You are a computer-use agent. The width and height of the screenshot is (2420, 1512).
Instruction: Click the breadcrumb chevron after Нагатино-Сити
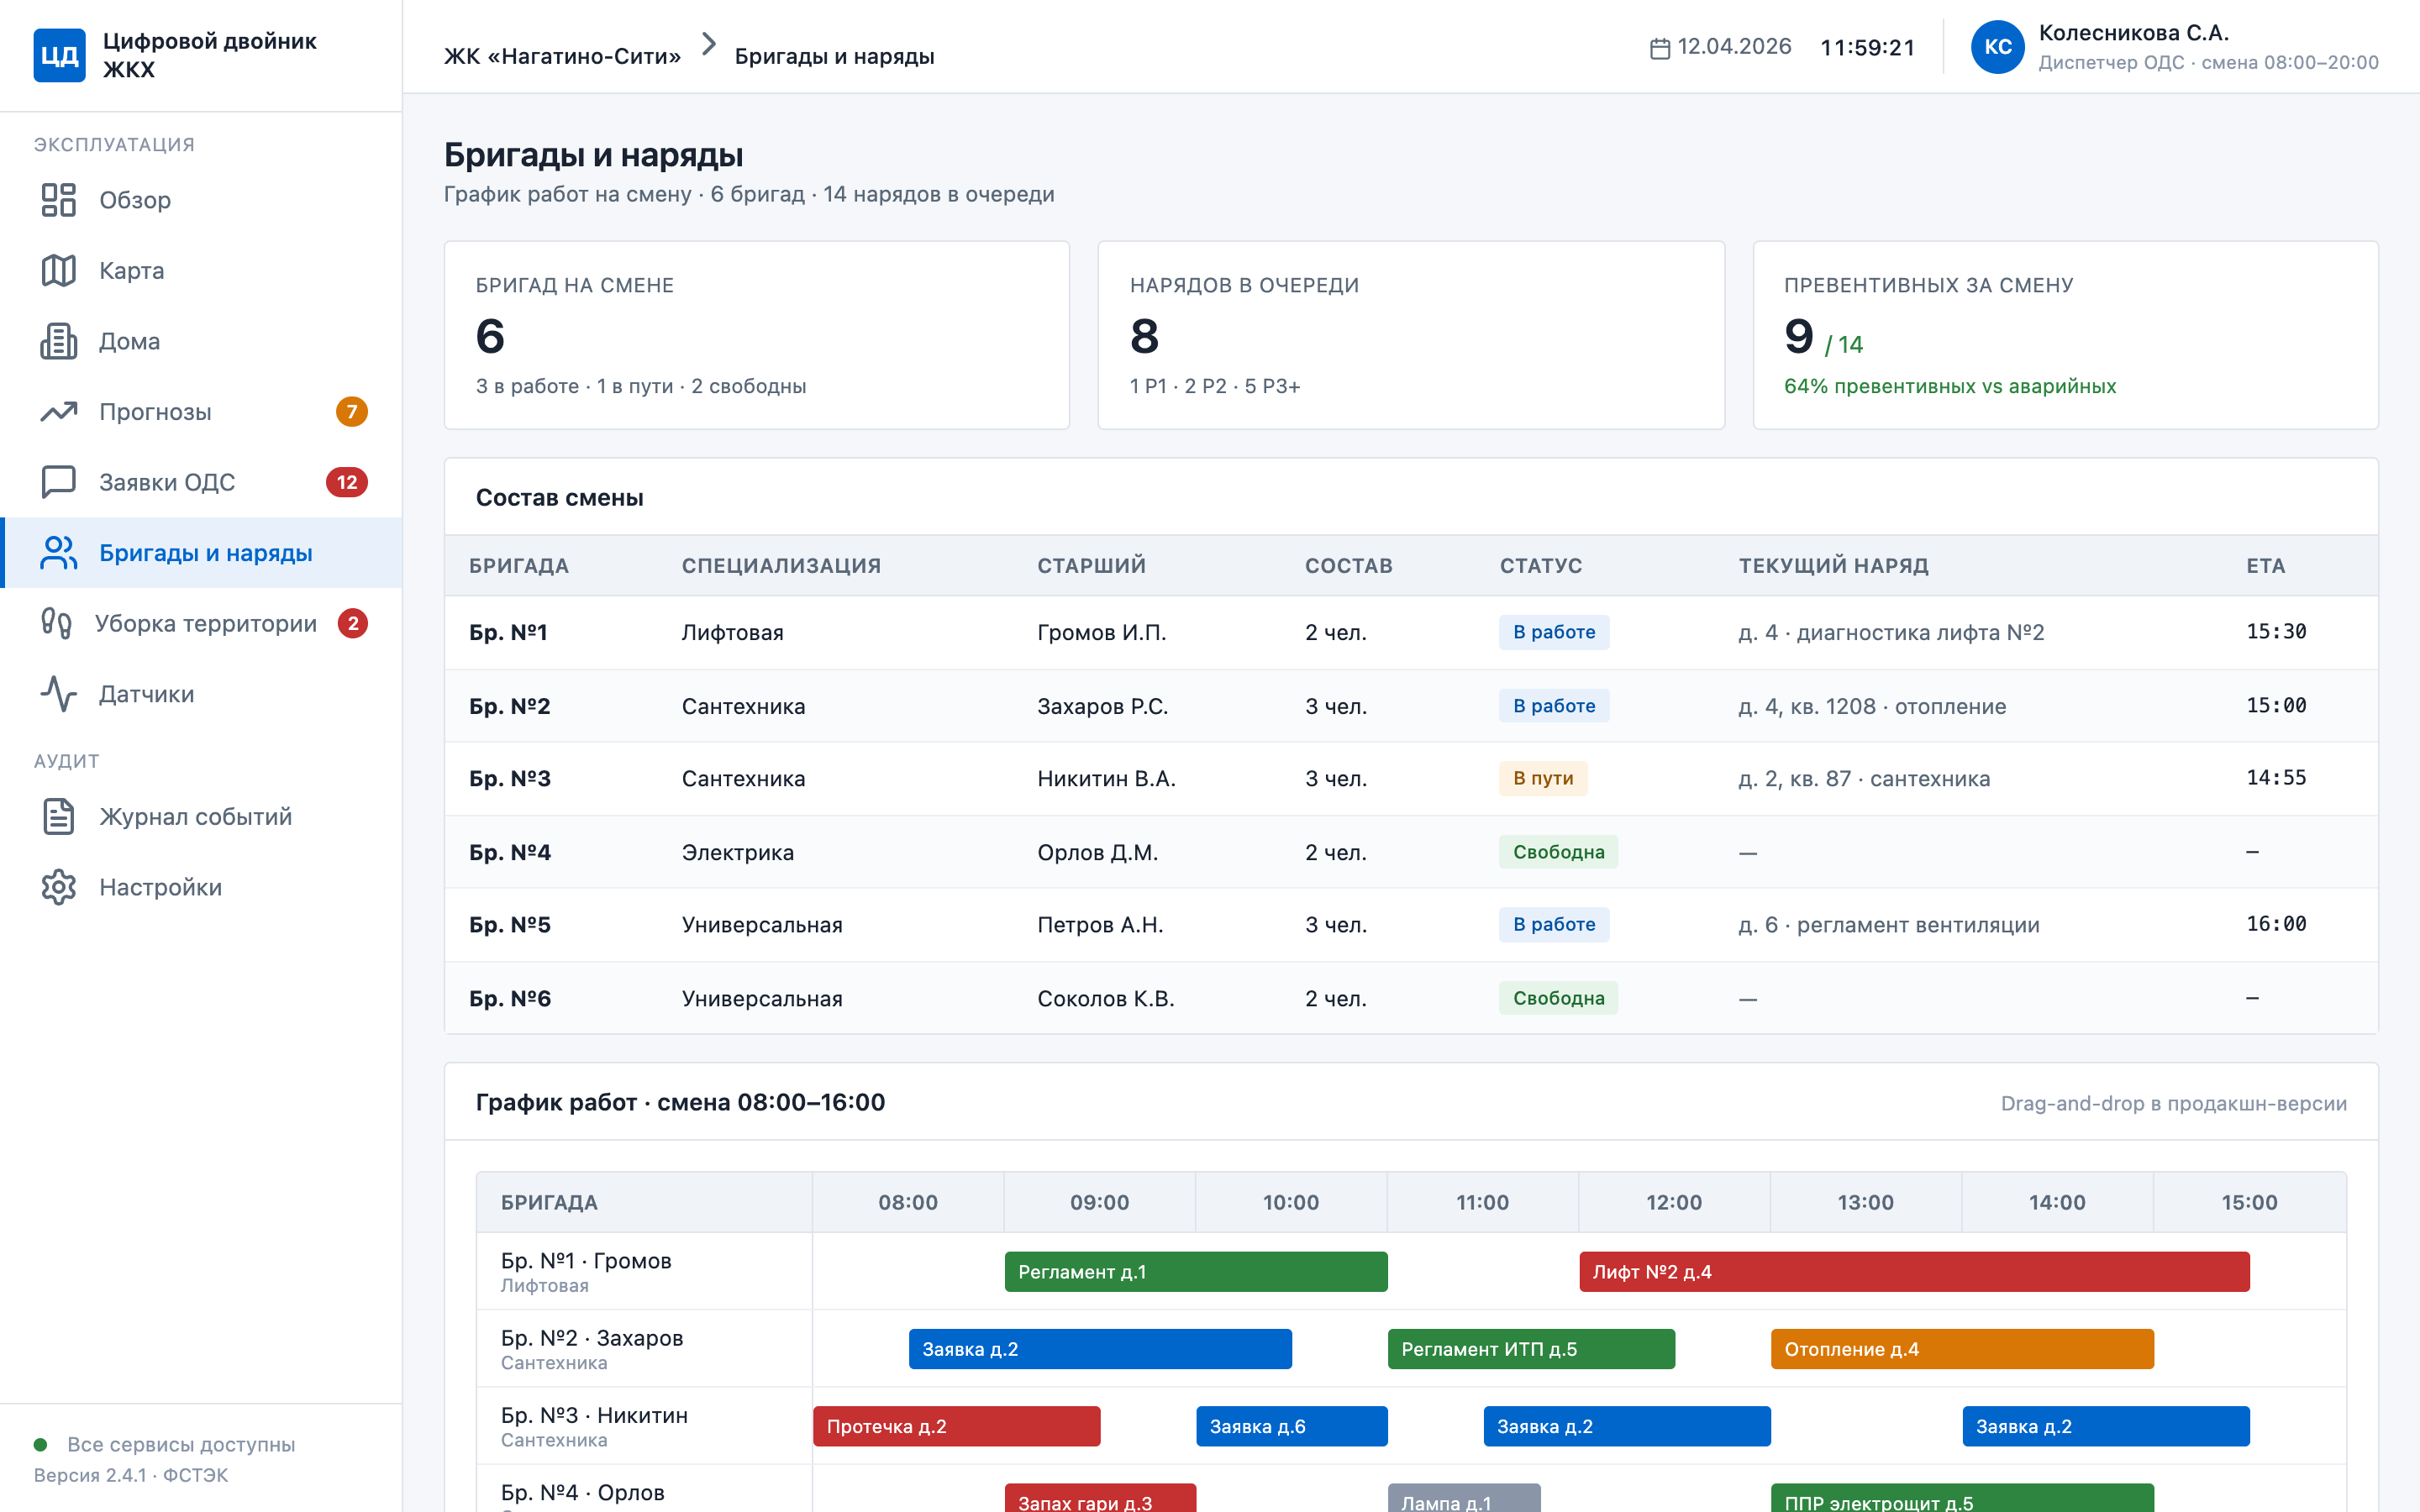click(x=709, y=44)
